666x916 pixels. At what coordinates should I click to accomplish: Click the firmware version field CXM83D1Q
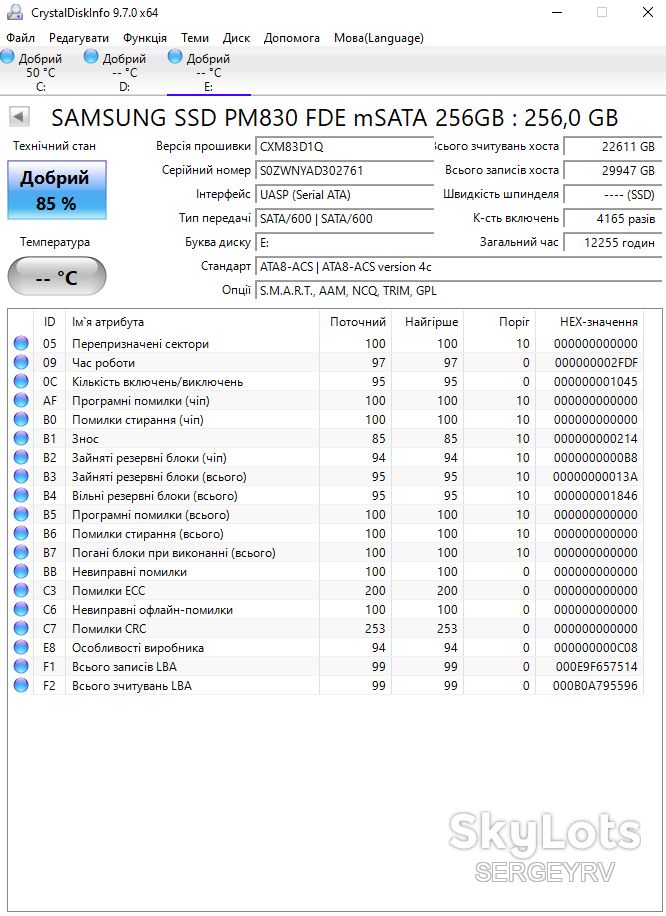click(x=344, y=147)
